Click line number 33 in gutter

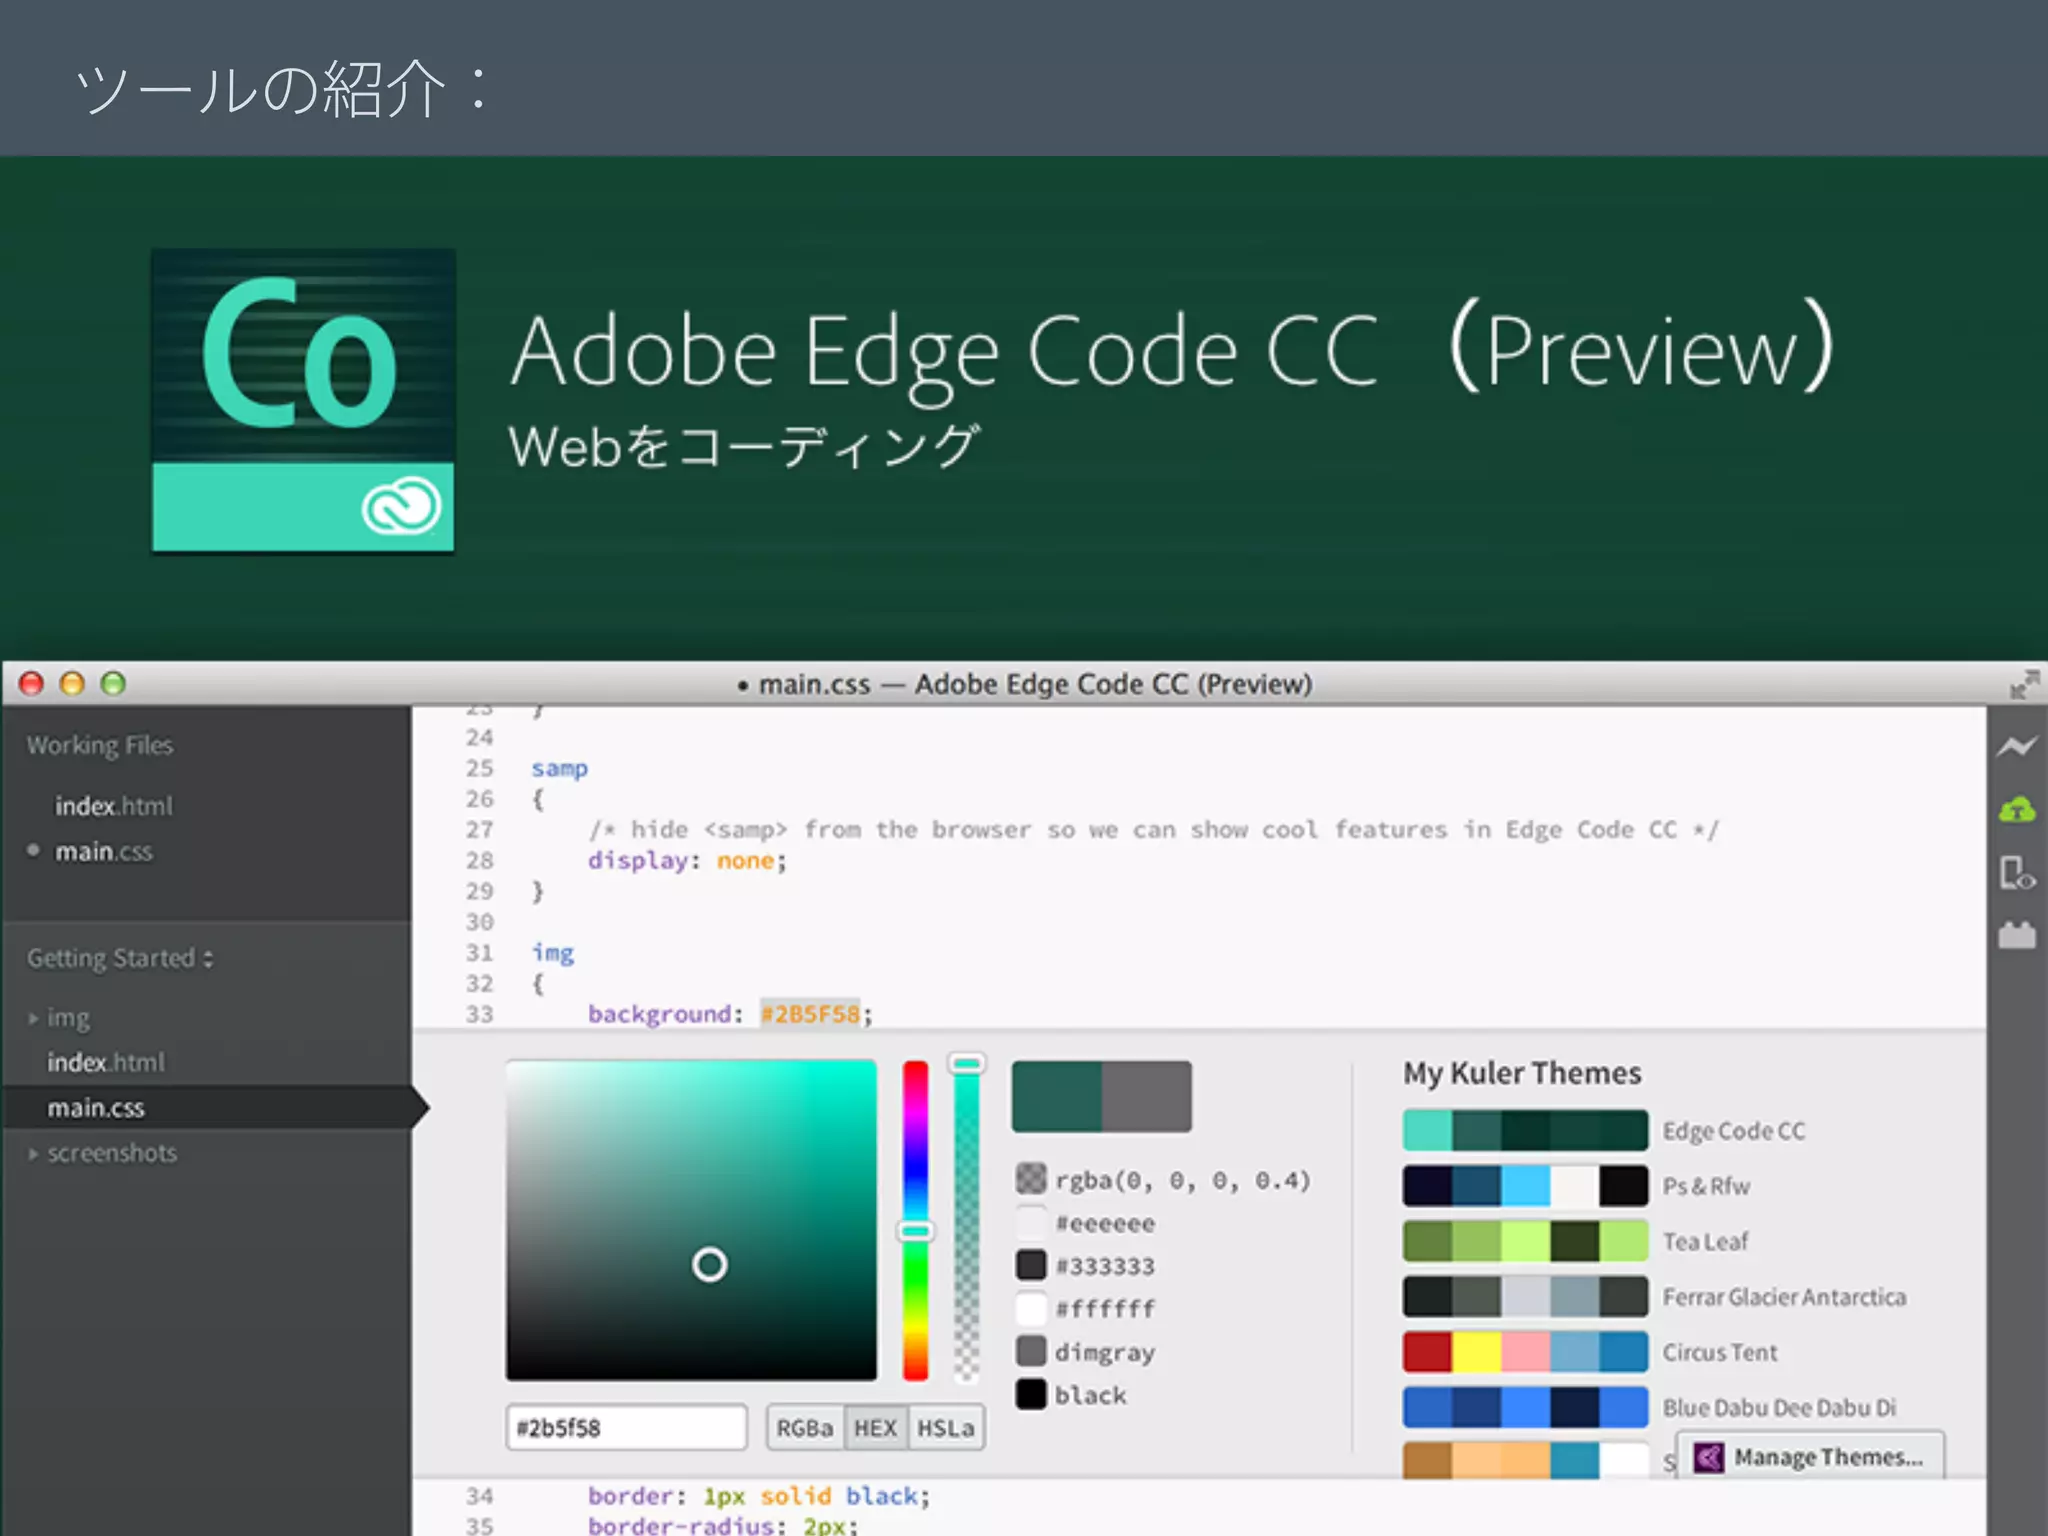point(480,1014)
